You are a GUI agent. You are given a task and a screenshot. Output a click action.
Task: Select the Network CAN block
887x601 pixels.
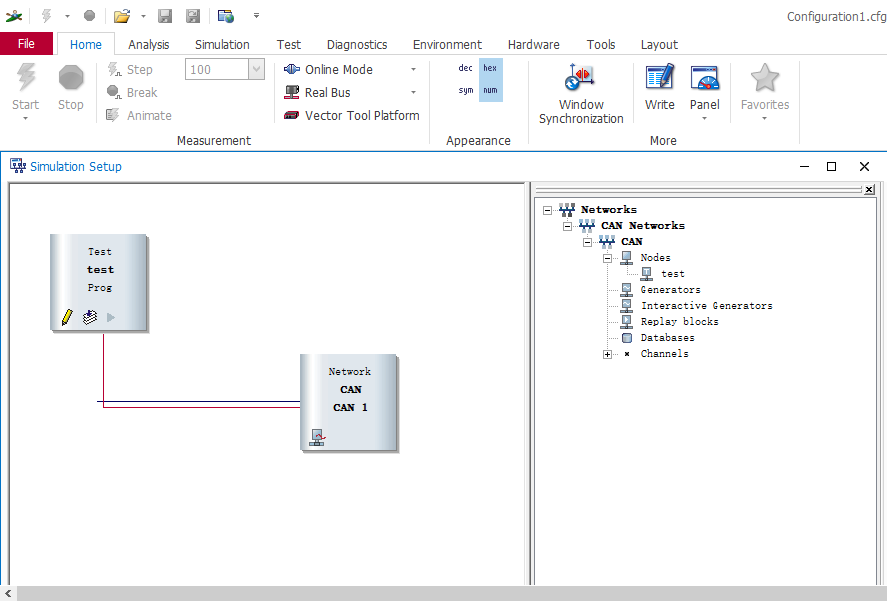[x=349, y=402]
